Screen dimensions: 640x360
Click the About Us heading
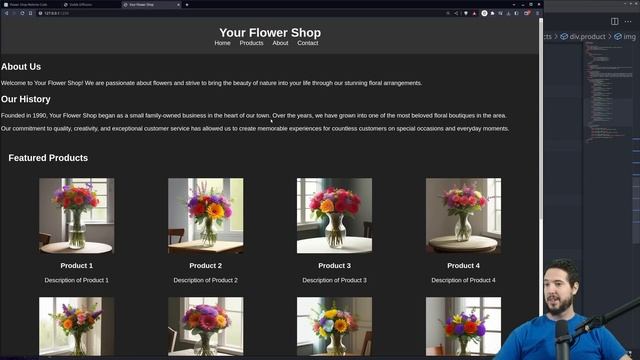coord(21,67)
